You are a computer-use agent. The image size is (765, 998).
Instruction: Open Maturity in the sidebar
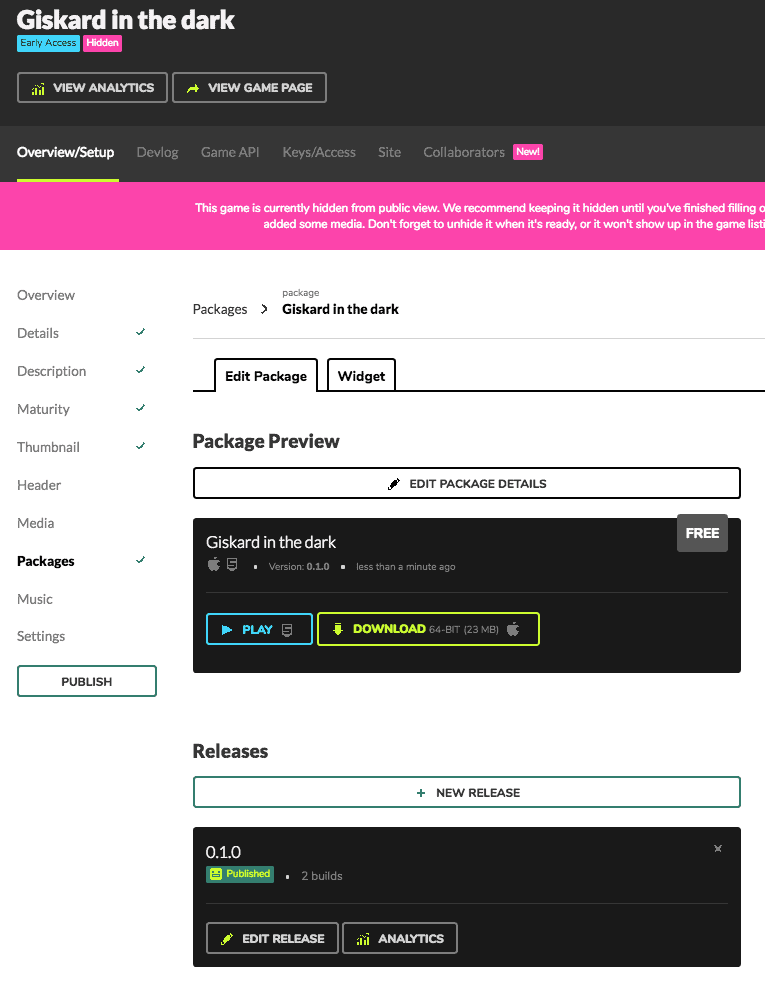click(43, 409)
